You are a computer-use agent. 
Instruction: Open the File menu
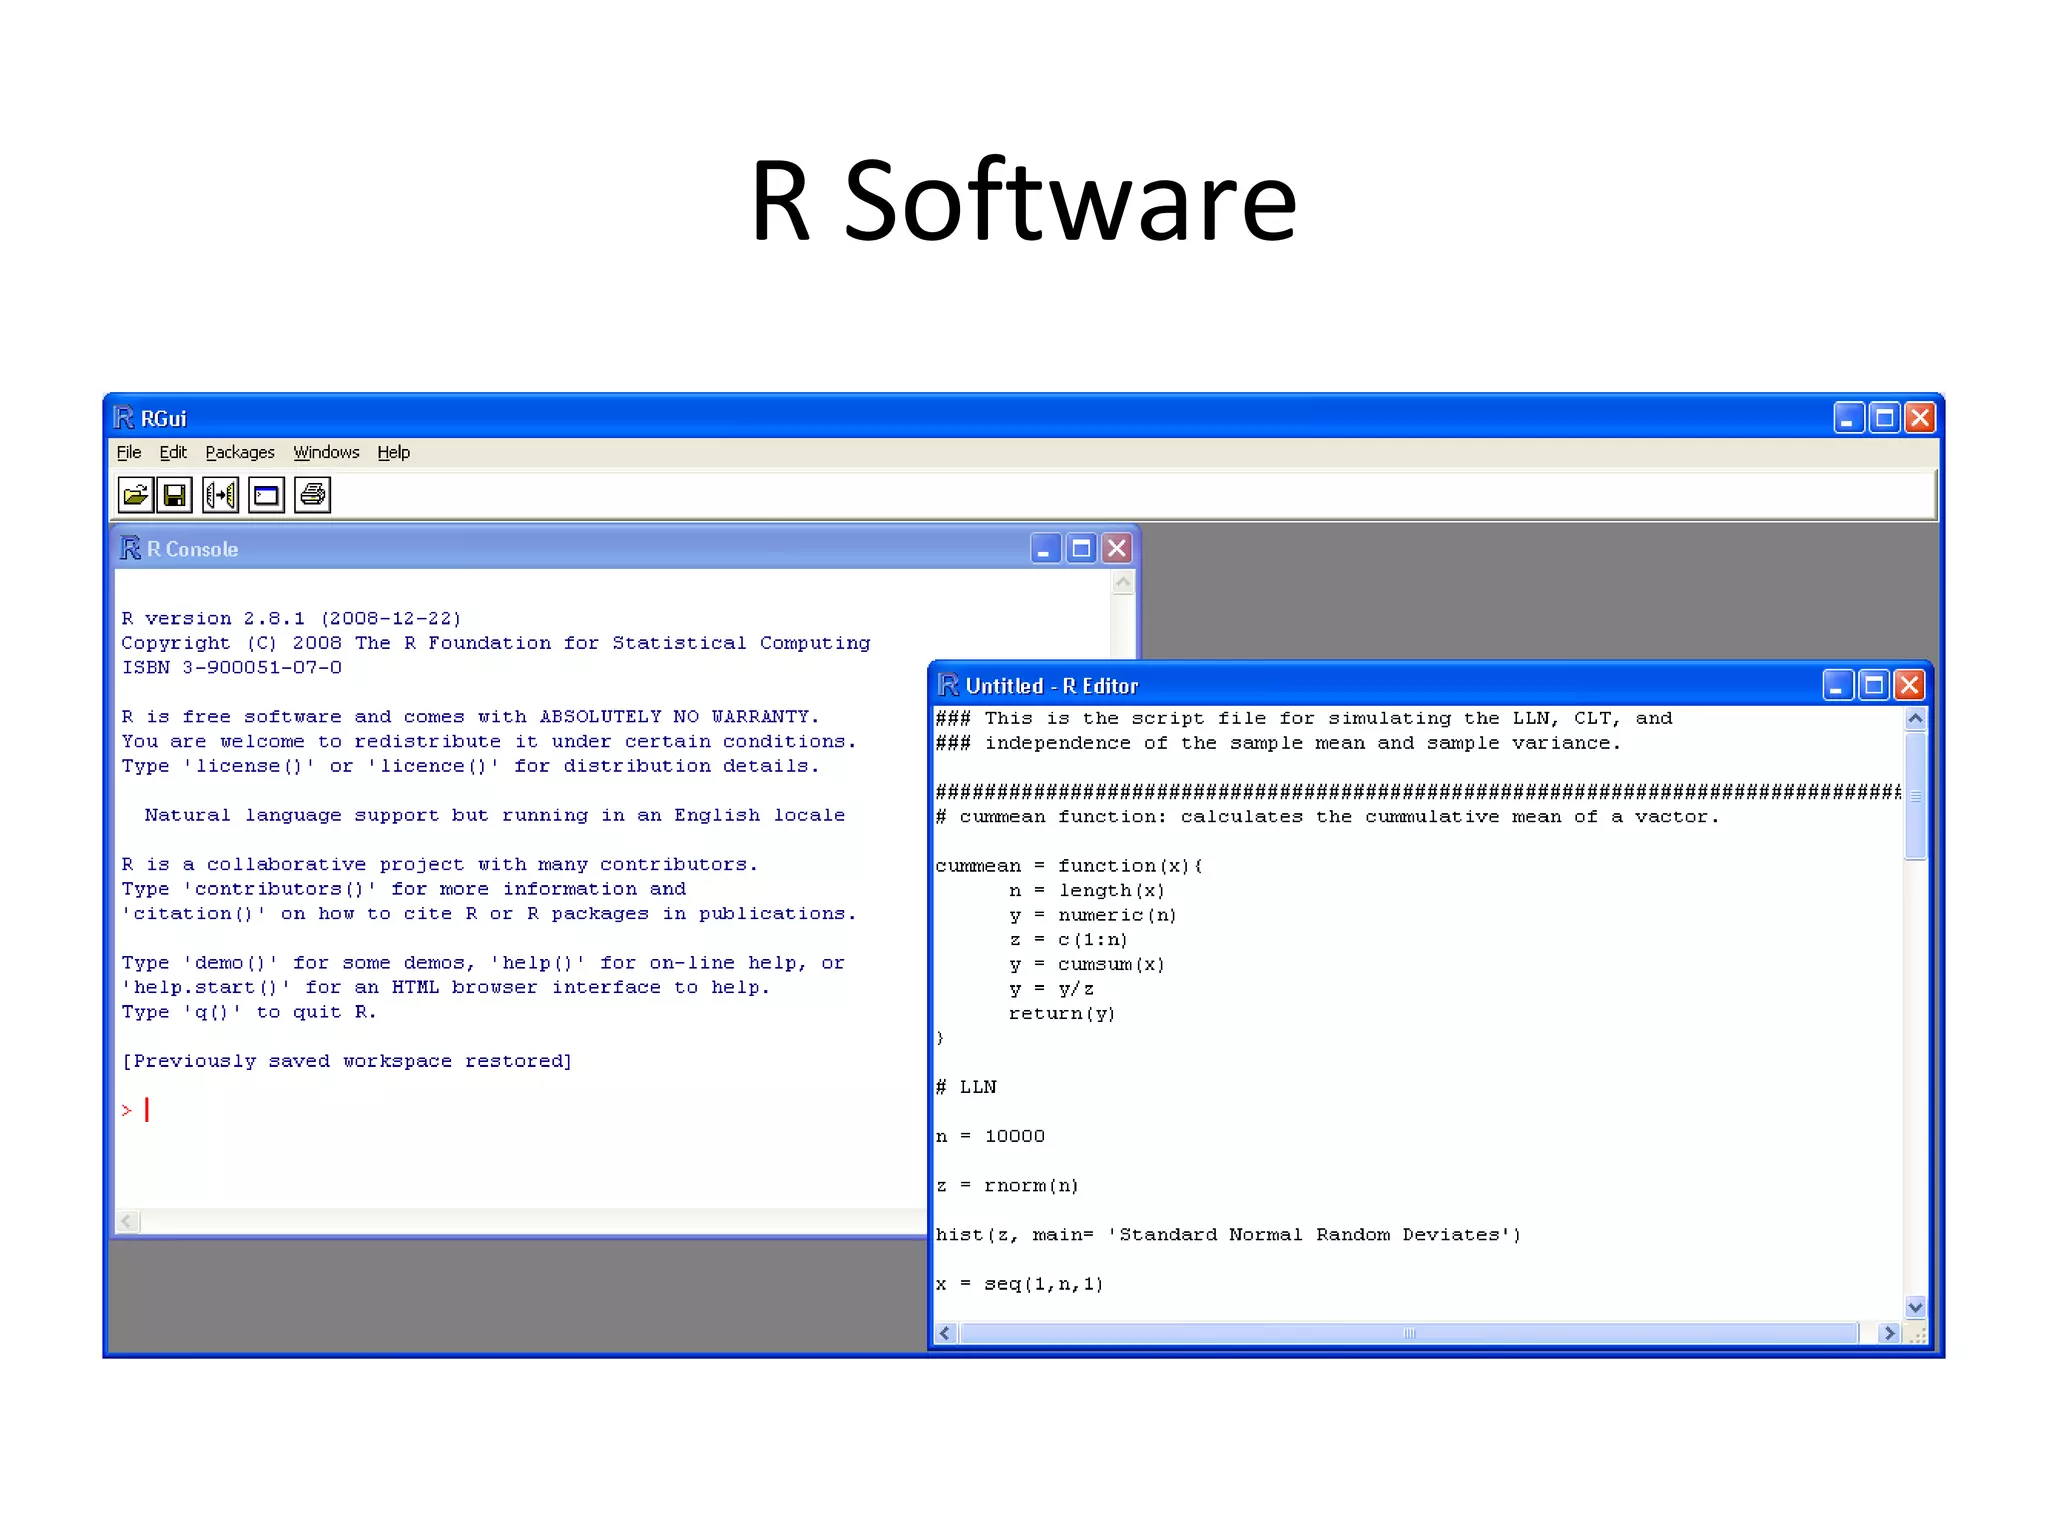129,452
